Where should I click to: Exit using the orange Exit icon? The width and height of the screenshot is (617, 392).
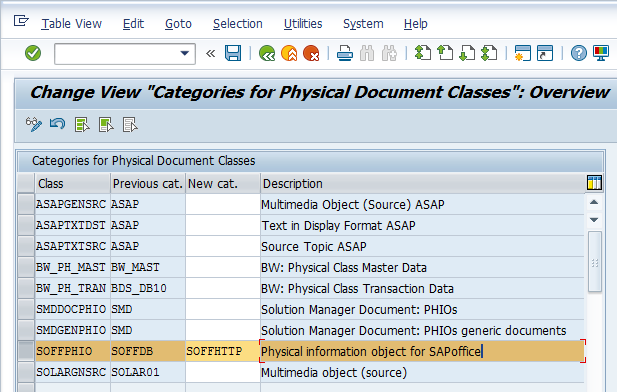point(289,53)
